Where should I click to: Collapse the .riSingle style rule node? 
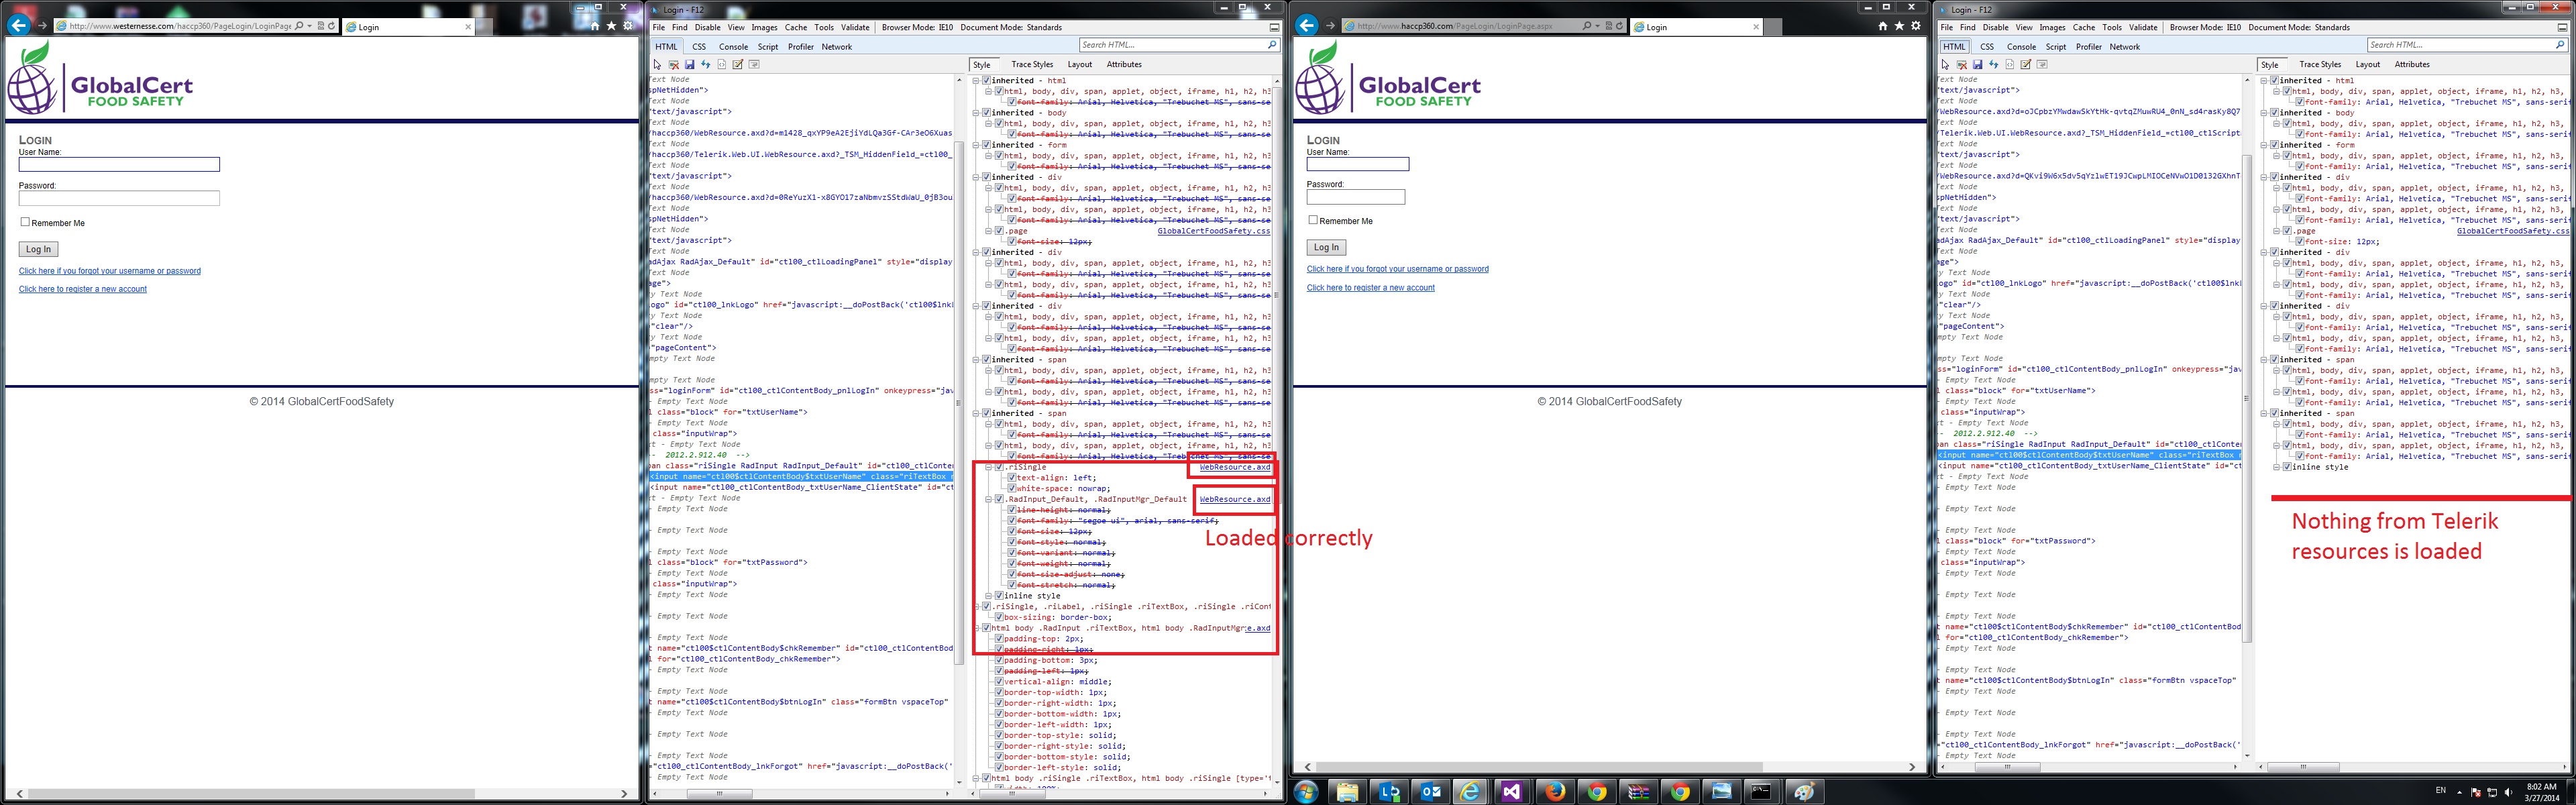988,467
